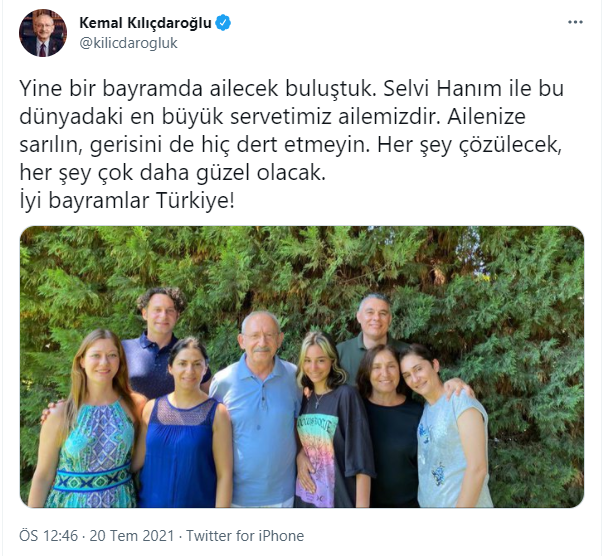Click the display name Kemal Kılıçdaroğlu

[145, 23]
